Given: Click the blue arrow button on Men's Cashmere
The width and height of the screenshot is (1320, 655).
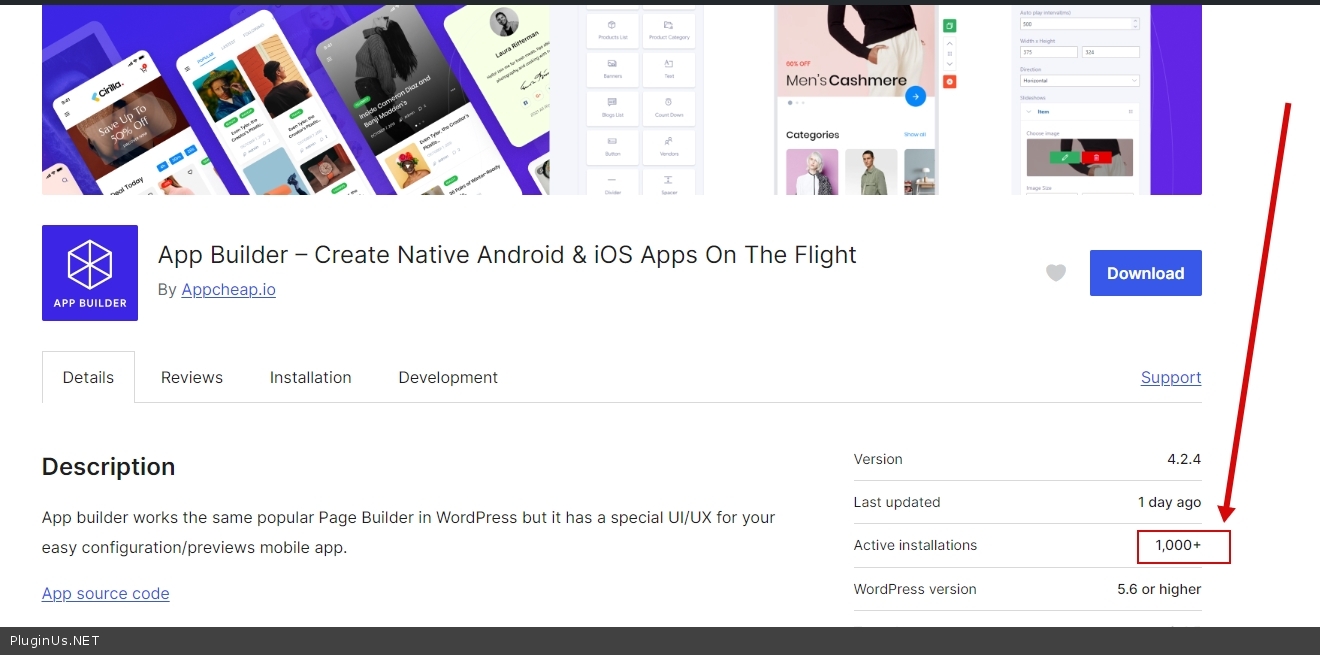Looking at the screenshot, I should tap(914, 97).
